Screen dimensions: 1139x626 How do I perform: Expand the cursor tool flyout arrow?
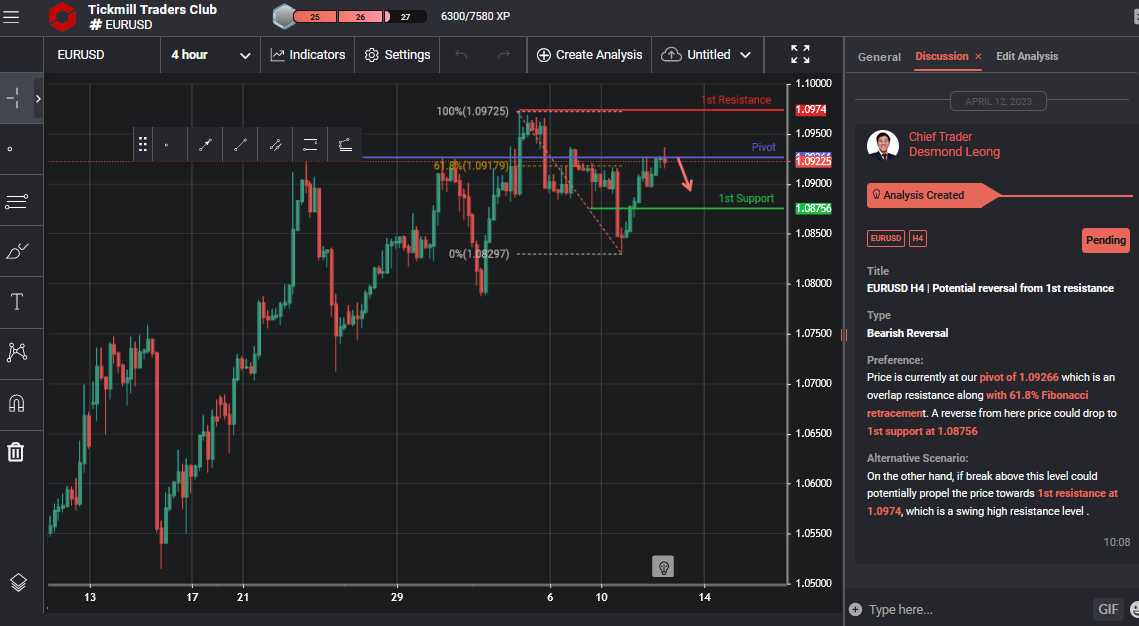(38, 98)
